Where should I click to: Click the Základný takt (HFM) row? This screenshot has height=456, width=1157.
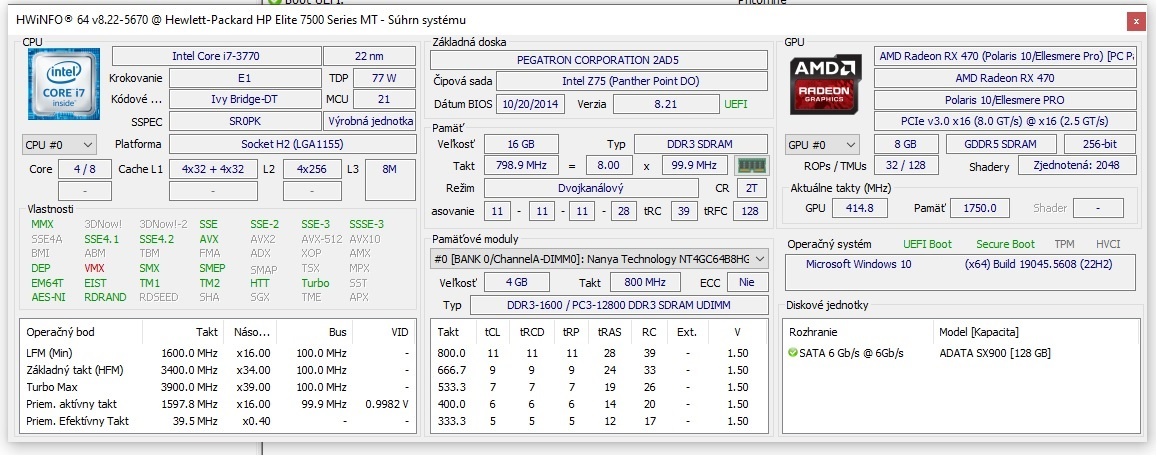pos(218,370)
